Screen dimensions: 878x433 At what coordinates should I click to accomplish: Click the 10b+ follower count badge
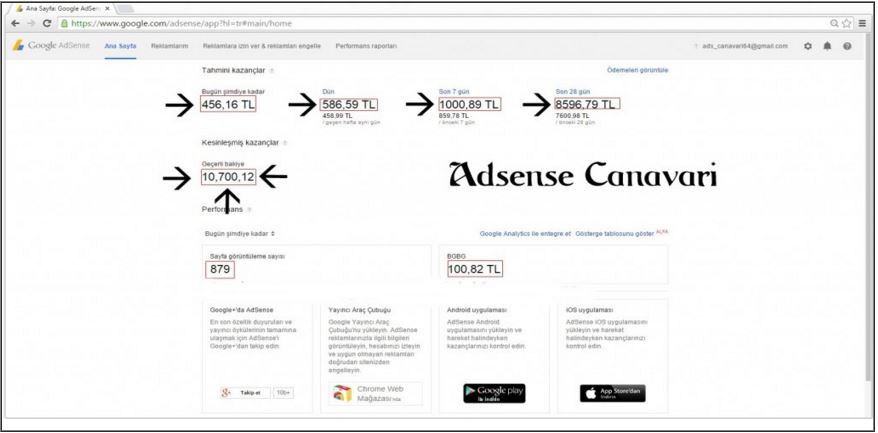[x=283, y=393]
